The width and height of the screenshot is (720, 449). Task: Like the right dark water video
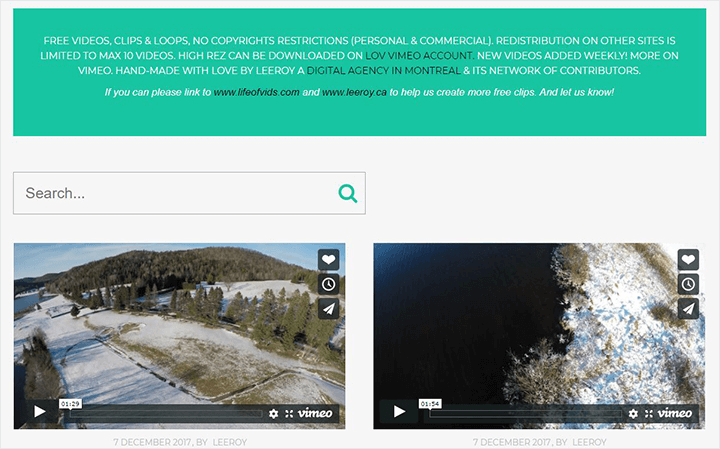point(688,260)
